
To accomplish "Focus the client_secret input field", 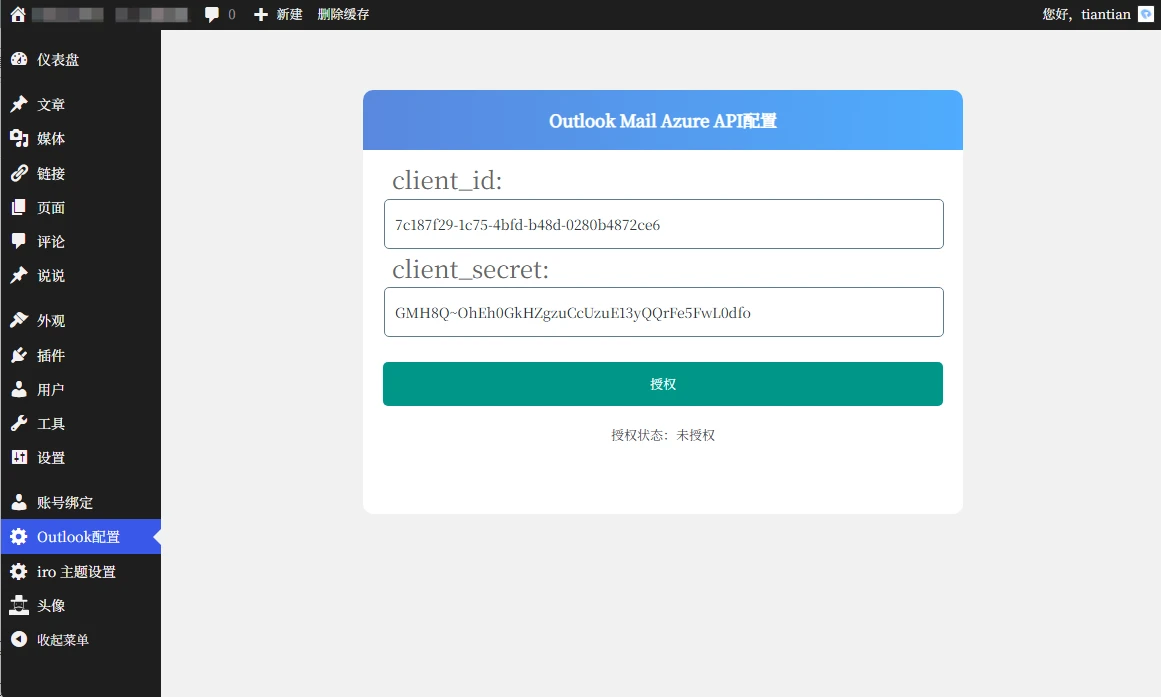I will coord(663,312).
